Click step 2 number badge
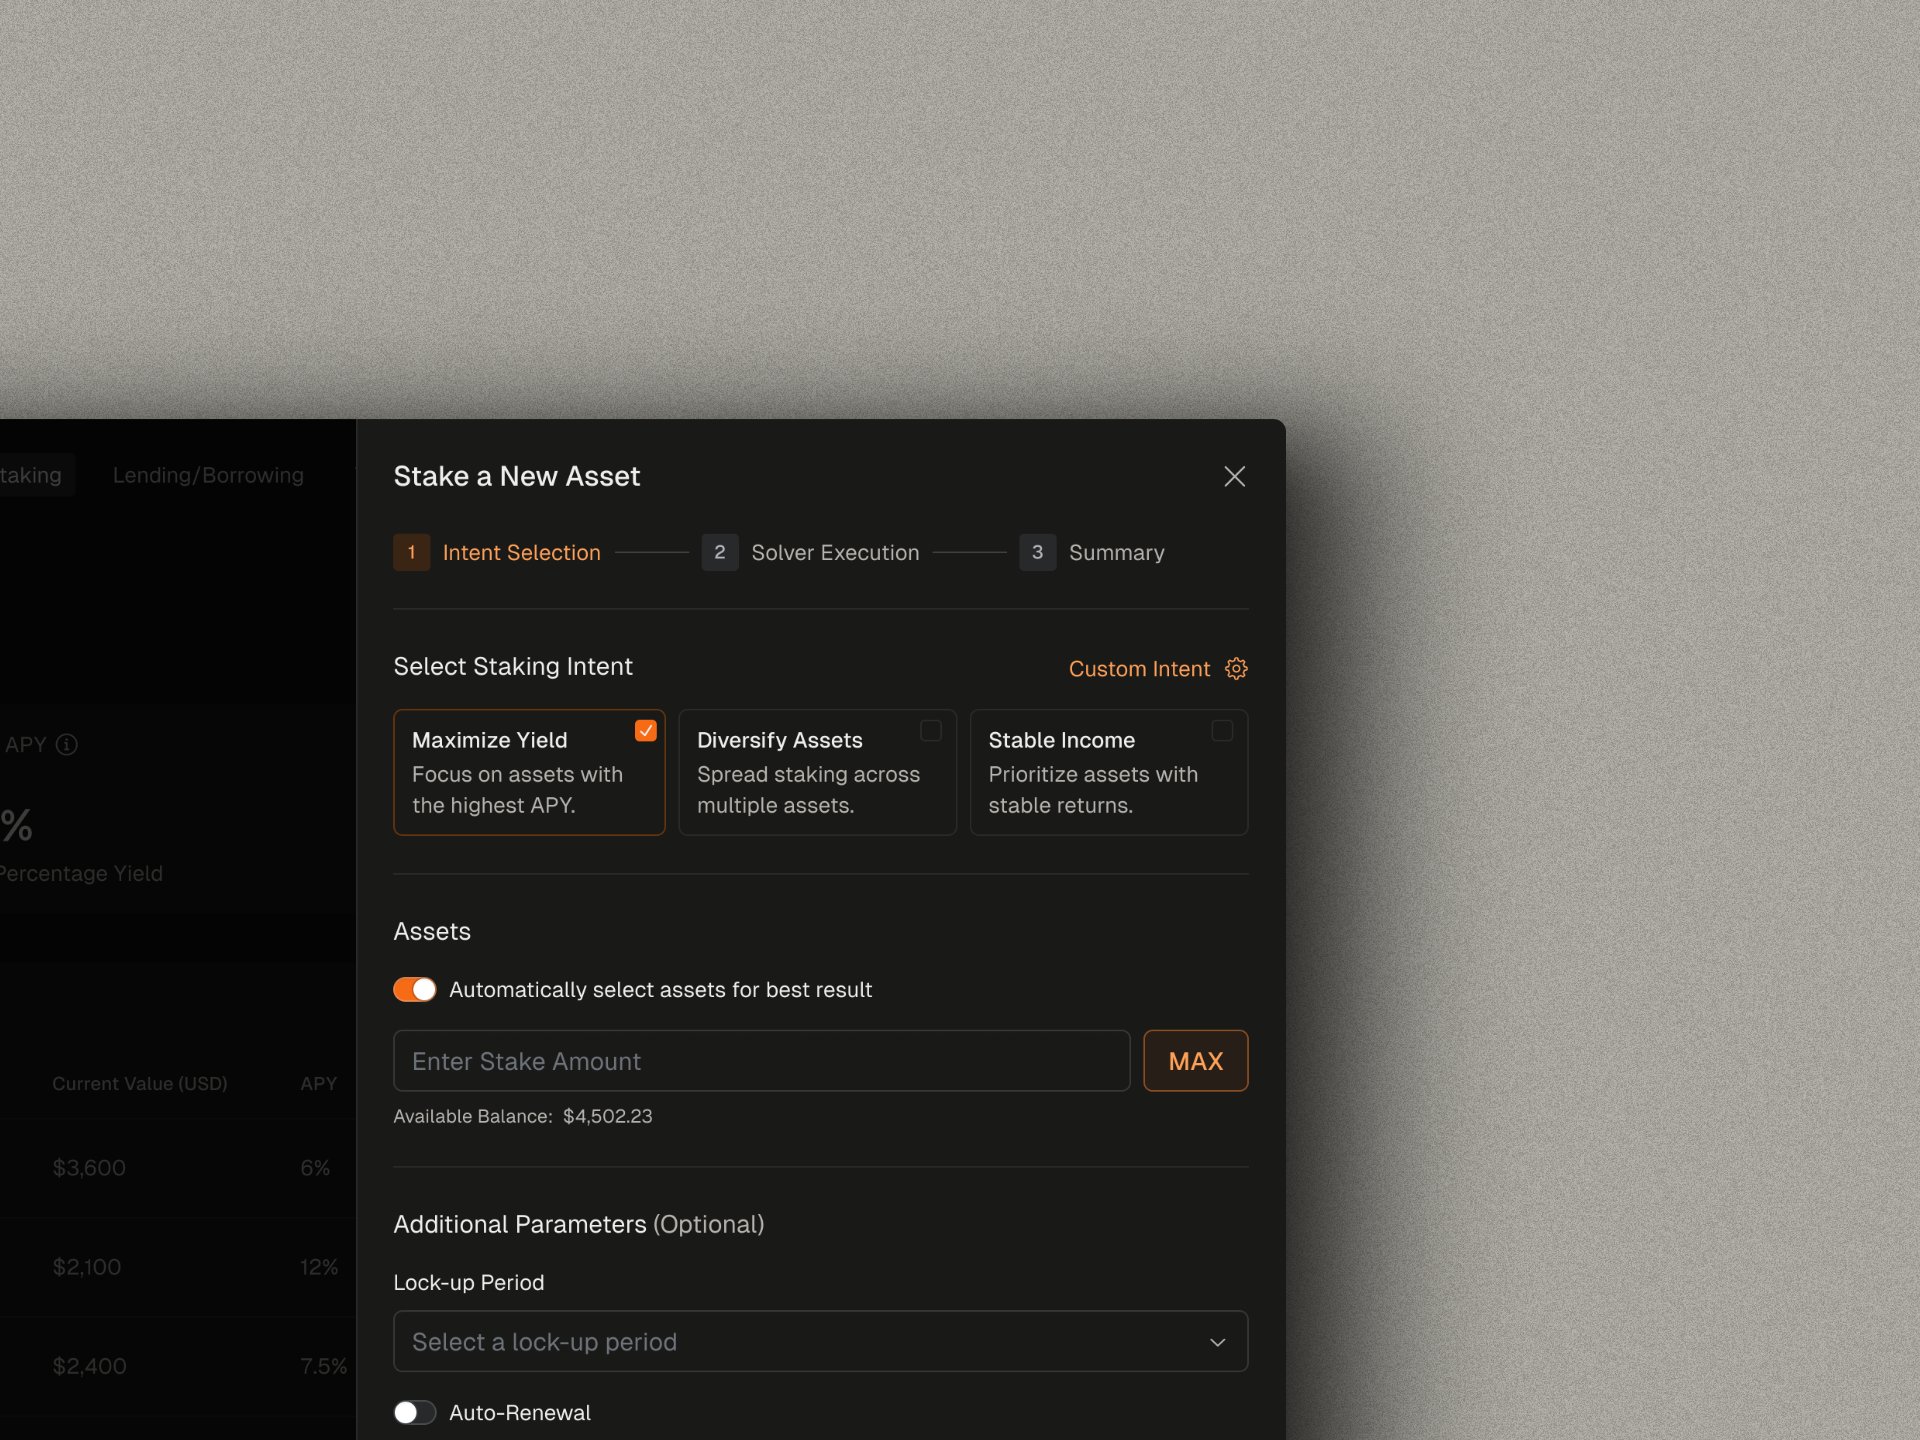 click(719, 552)
